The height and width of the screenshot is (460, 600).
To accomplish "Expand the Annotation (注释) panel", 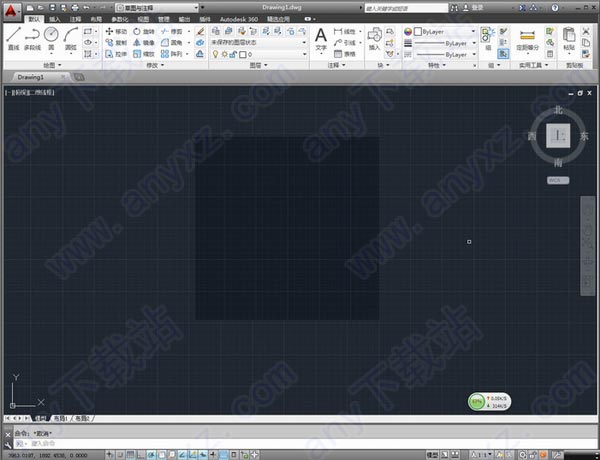I will click(x=337, y=65).
